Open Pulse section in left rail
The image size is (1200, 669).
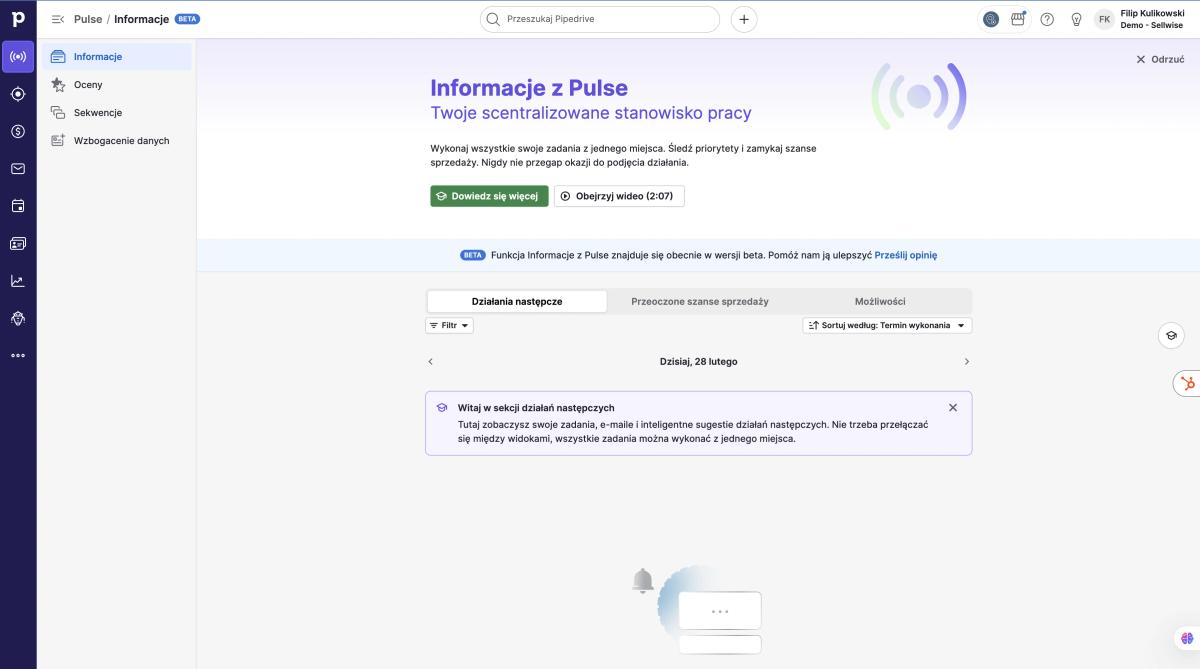(x=18, y=57)
